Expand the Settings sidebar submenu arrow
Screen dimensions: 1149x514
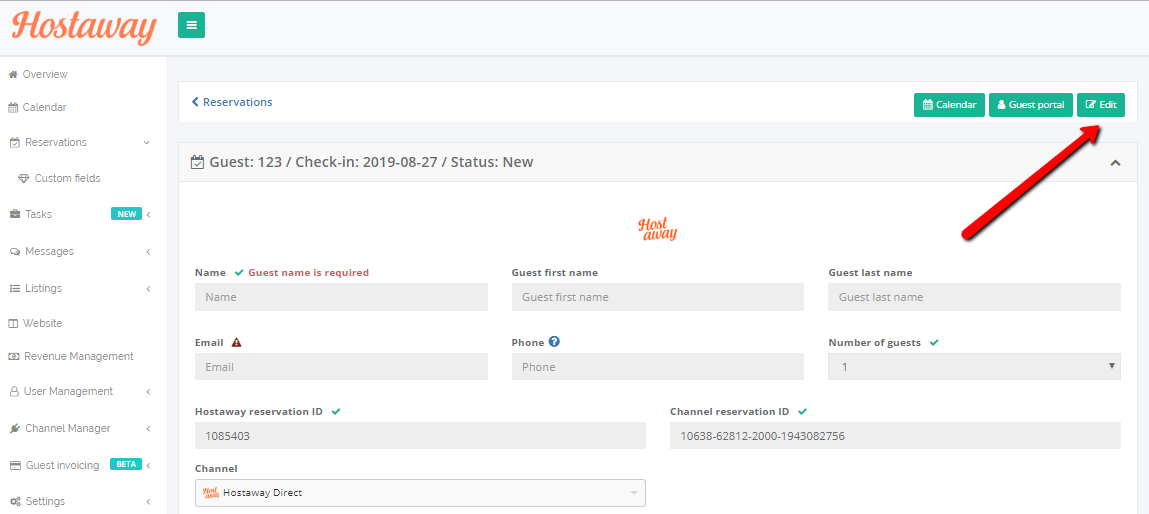click(x=149, y=502)
